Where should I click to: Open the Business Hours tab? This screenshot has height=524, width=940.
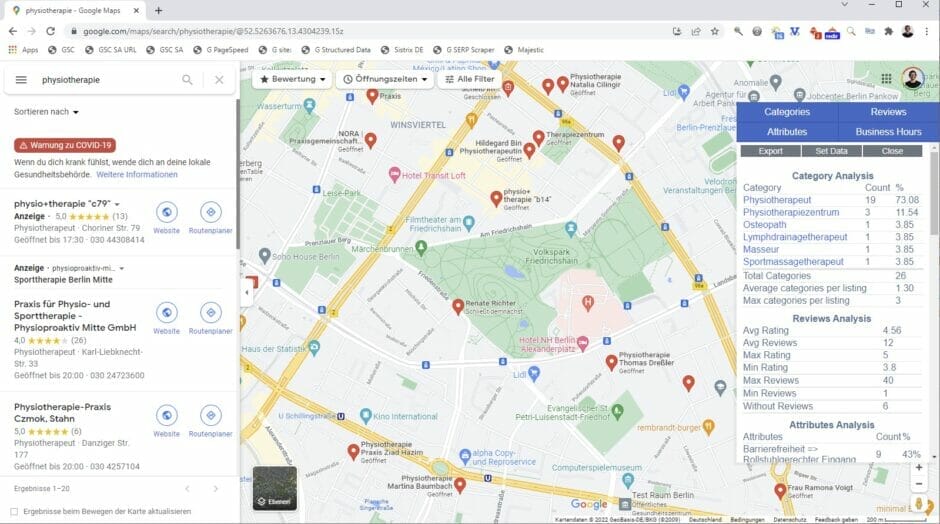[888, 132]
